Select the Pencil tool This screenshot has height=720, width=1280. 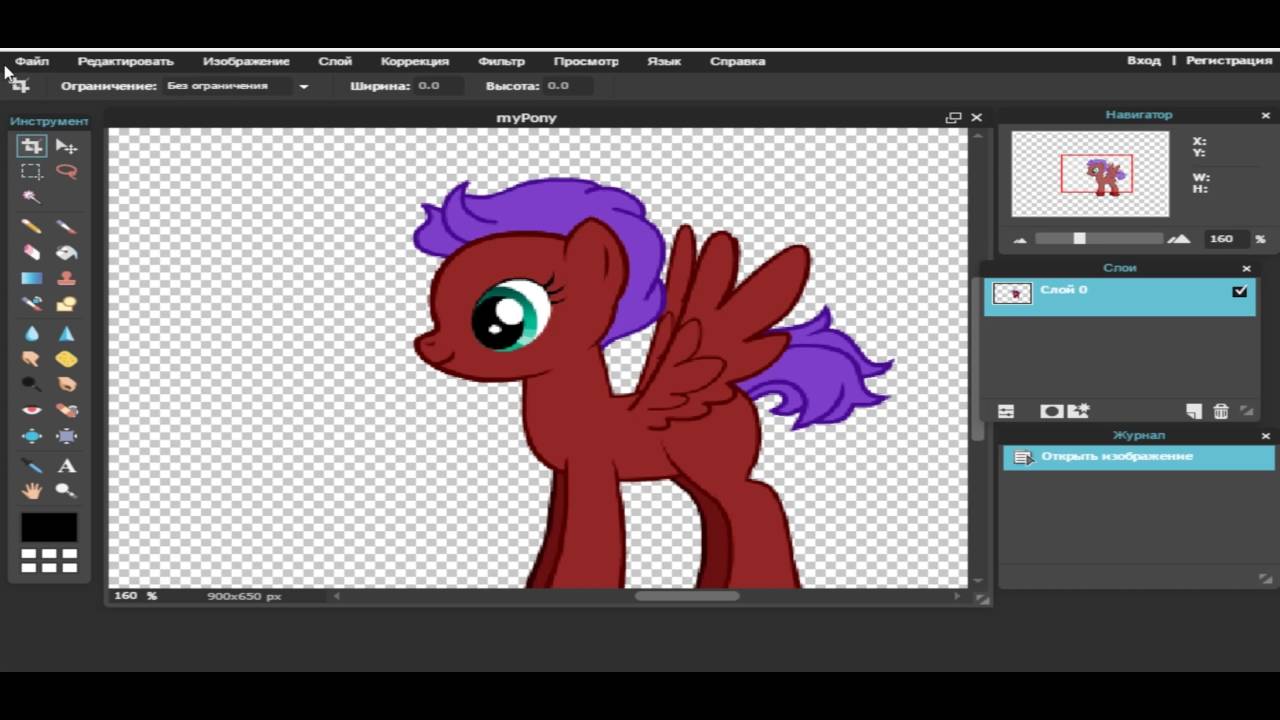tap(32, 227)
